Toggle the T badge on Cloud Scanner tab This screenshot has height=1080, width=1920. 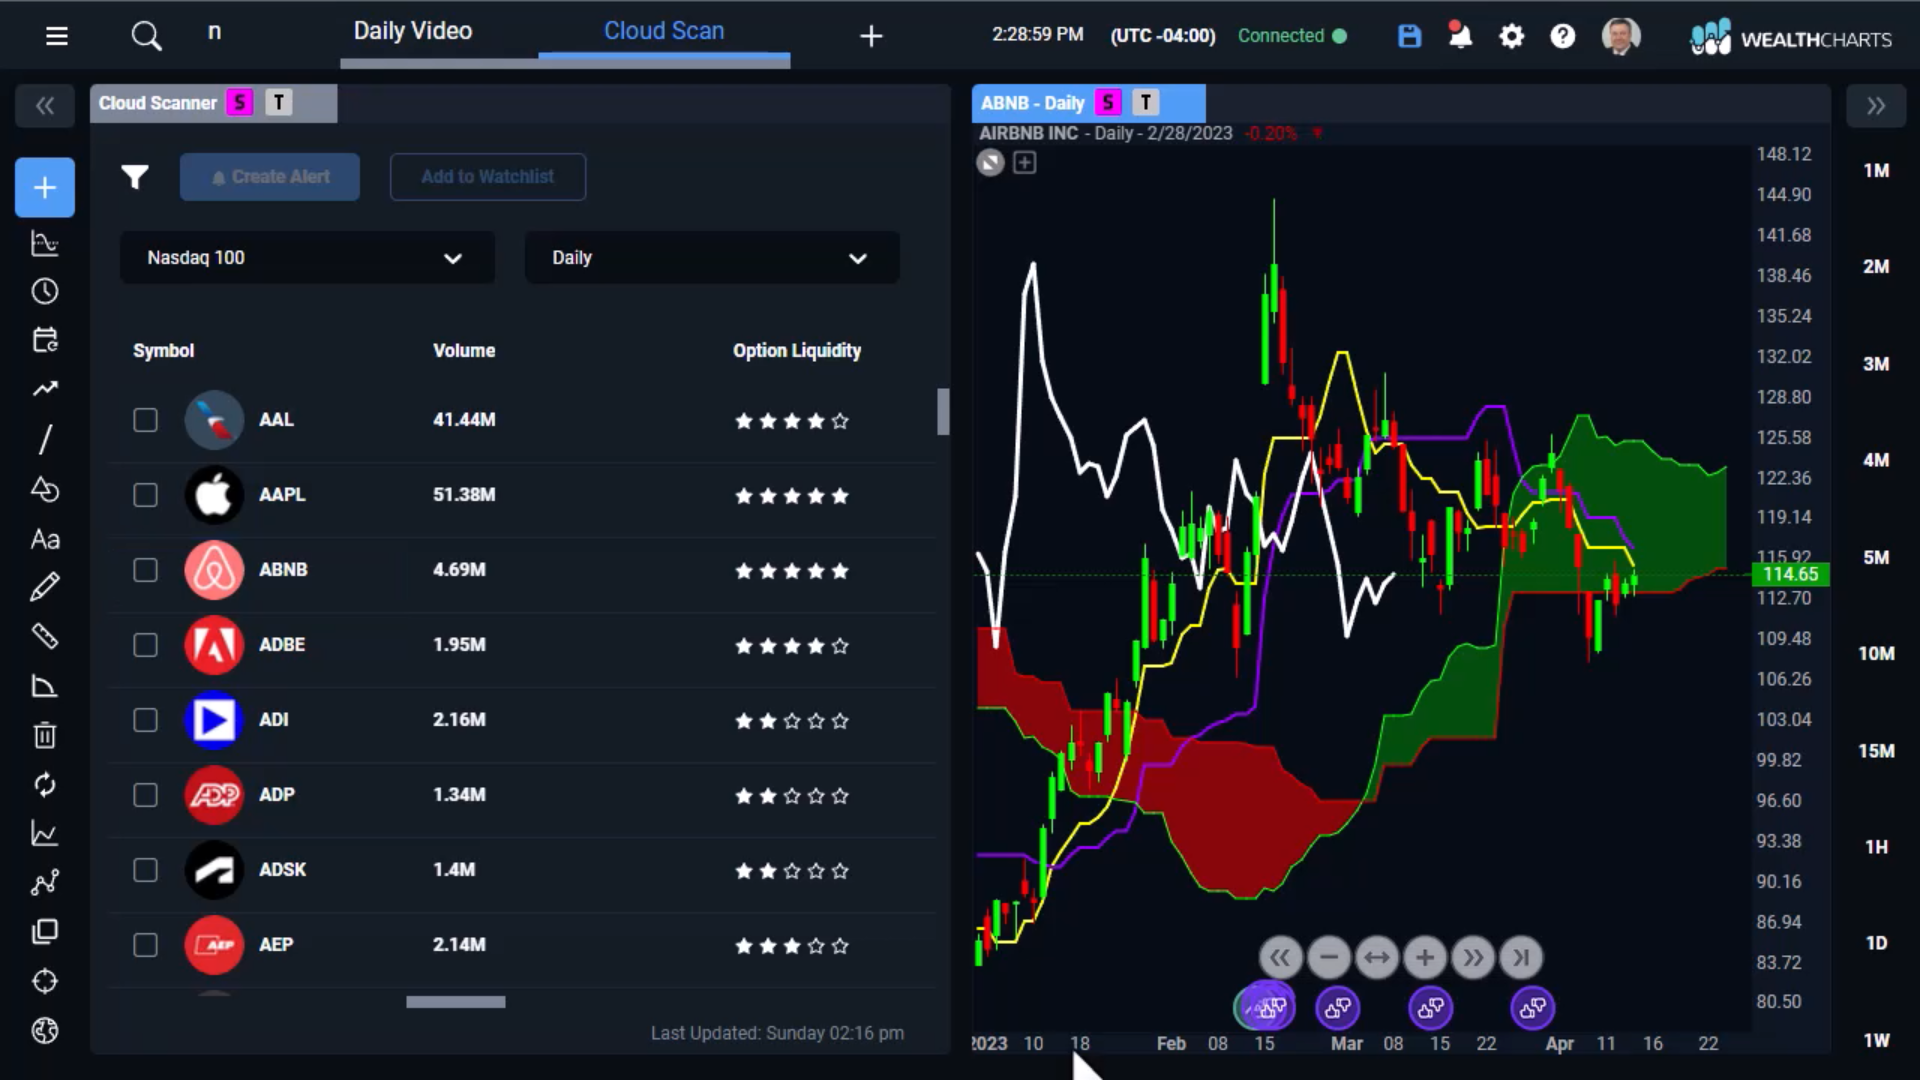pos(279,103)
